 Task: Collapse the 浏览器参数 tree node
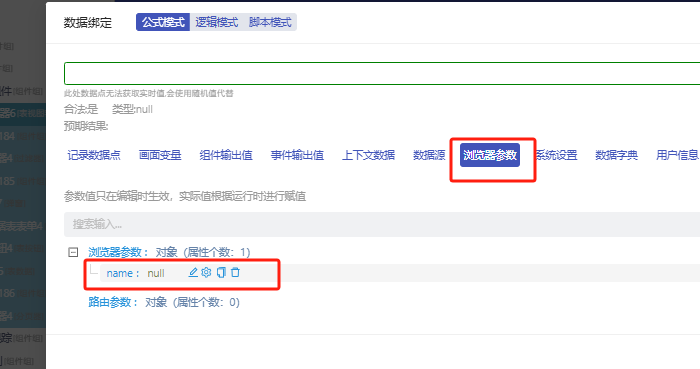point(73,252)
